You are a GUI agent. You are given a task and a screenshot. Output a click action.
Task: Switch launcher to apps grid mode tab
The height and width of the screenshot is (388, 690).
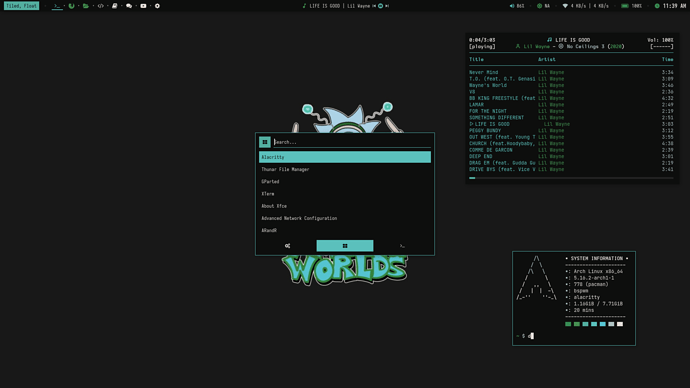click(x=345, y=245)
